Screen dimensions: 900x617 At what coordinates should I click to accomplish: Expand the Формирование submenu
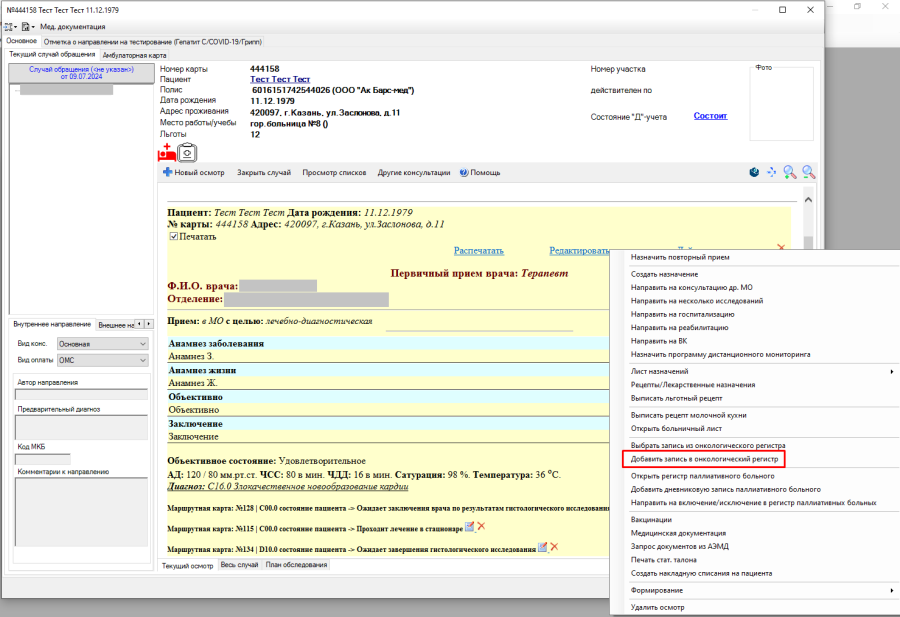[x=762, y=590]
